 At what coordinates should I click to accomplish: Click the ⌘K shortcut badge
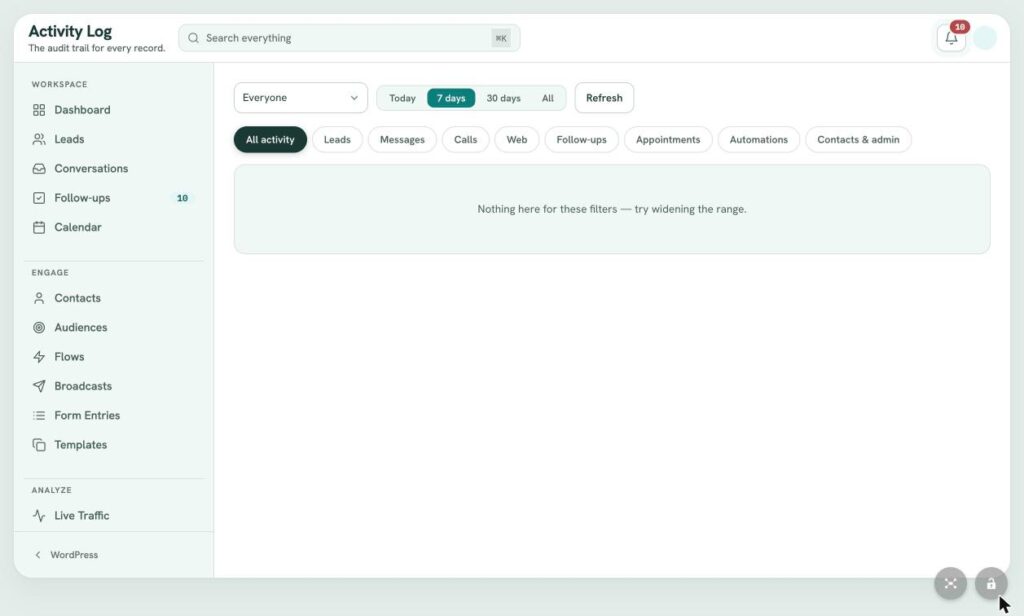[501, 38]
